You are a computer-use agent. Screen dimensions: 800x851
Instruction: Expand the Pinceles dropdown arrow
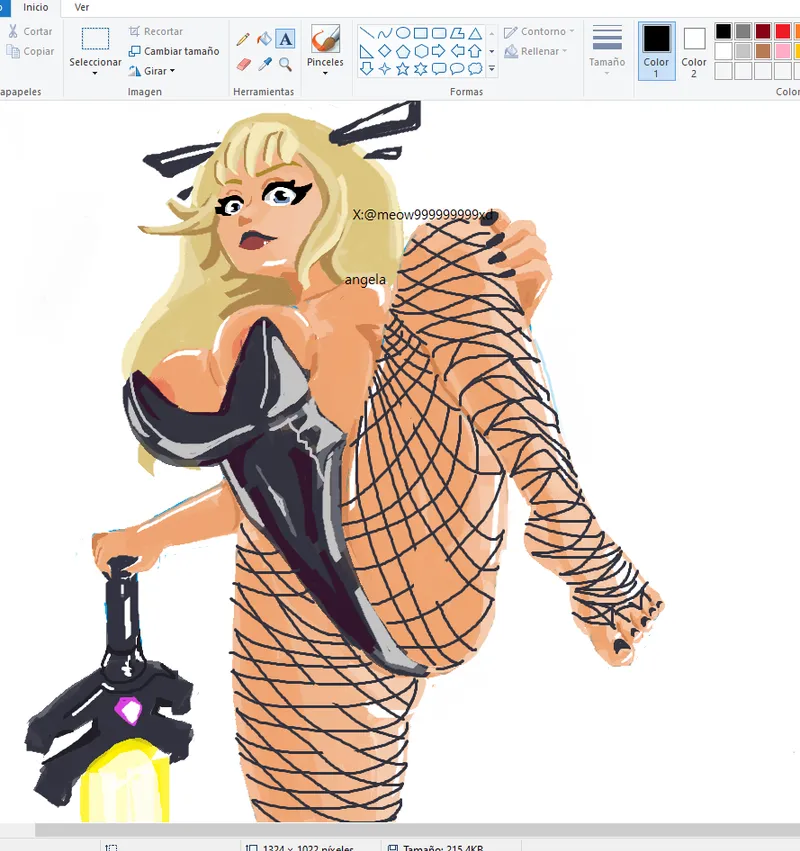(x=325, y=73)
